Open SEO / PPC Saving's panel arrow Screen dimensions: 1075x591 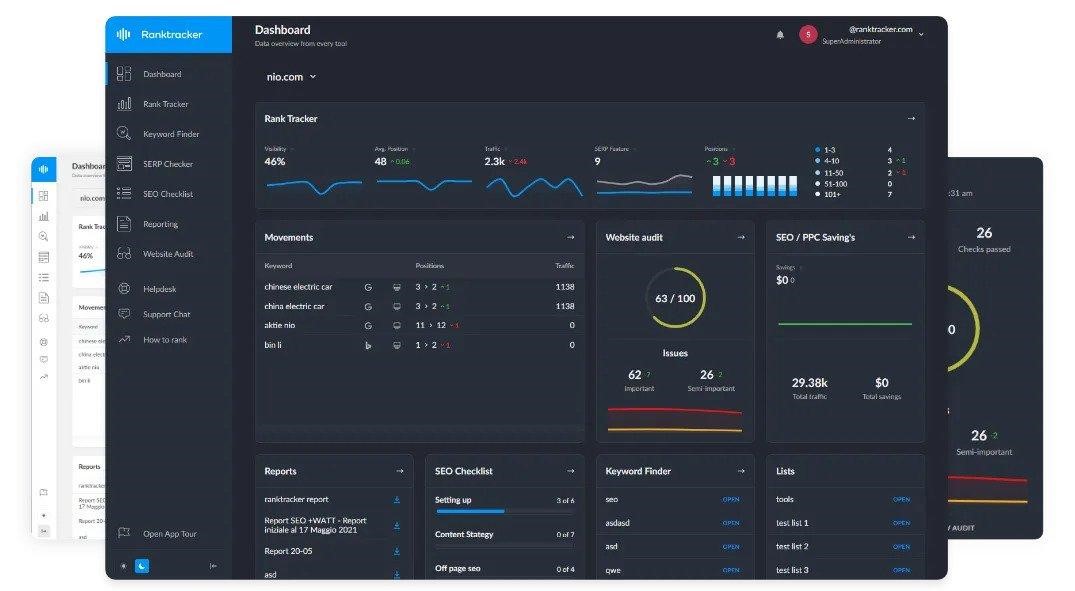click(x=911, y=237)
